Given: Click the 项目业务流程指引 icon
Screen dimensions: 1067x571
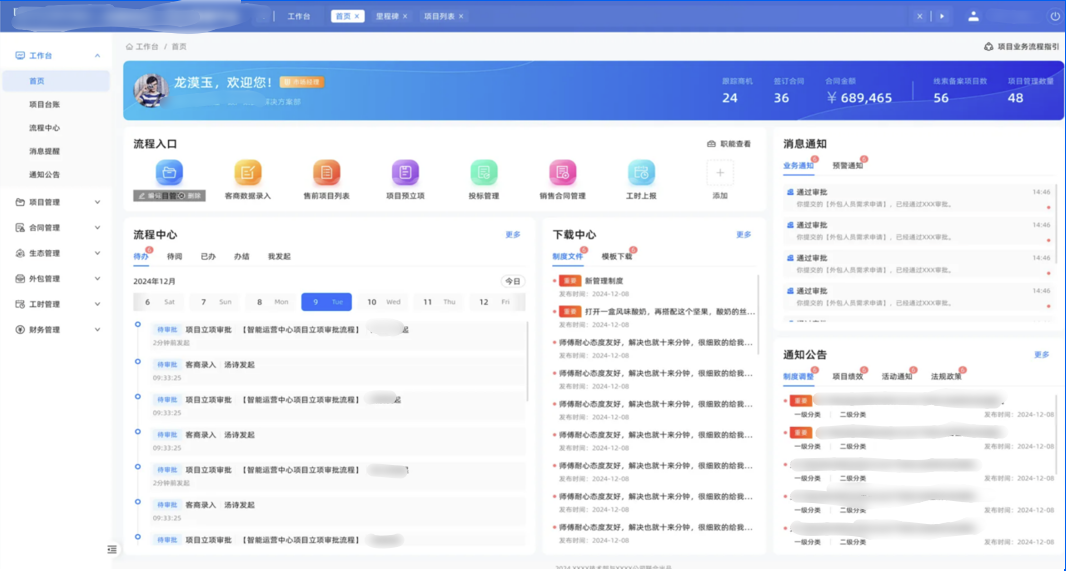Looking at the screenshot, I should (x=989, y=47).
